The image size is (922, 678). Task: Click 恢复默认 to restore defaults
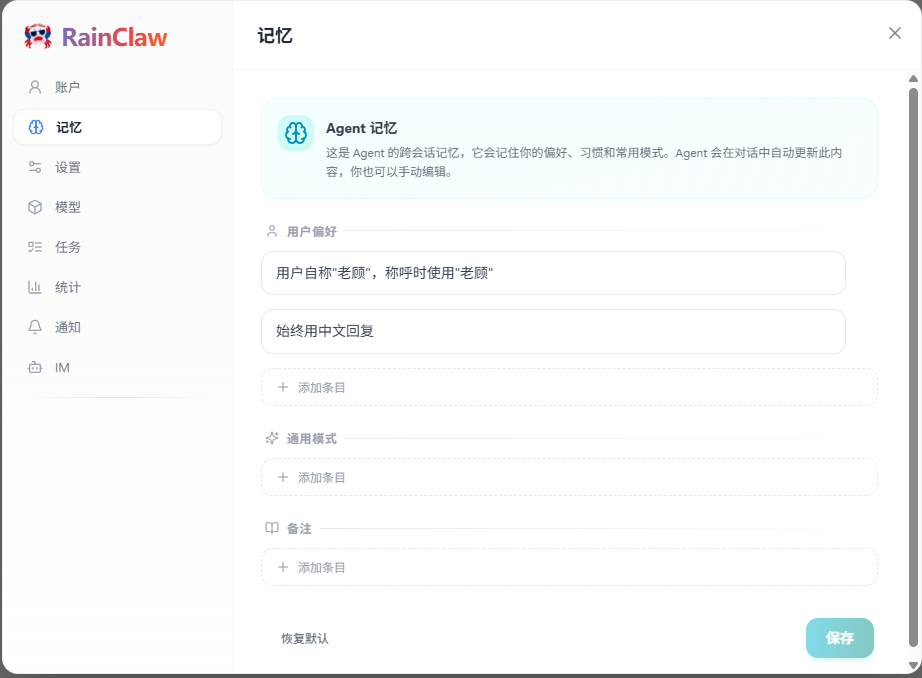(x=303, y=637)
